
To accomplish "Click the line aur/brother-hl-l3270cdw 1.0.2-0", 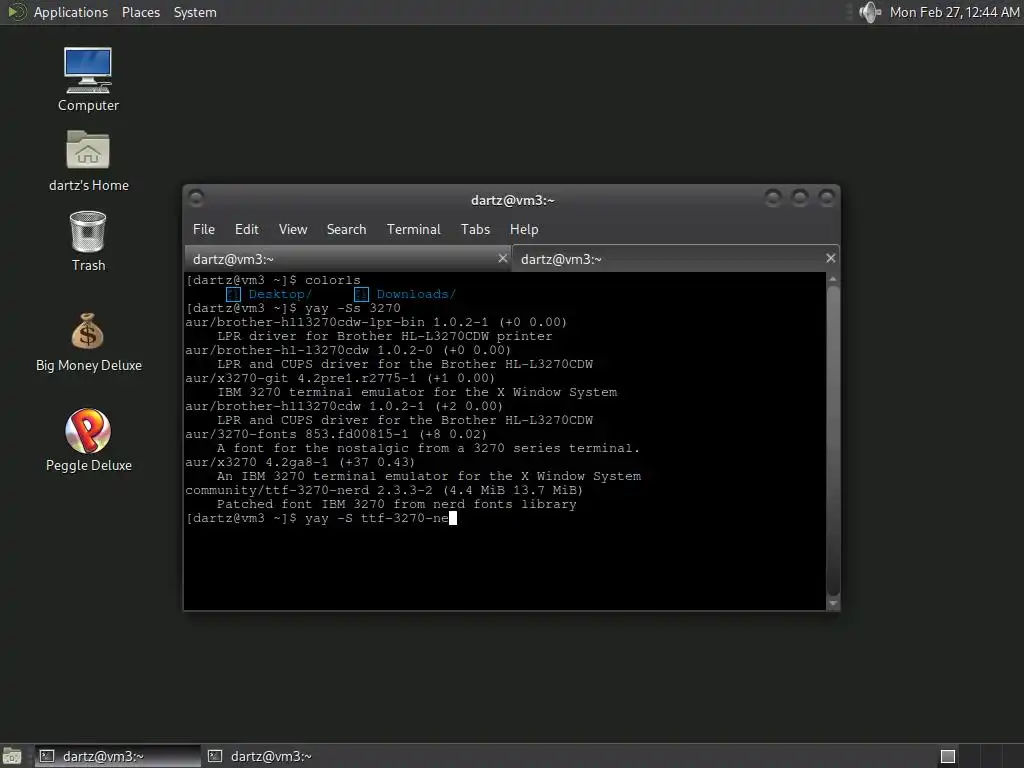I will point(348,350).
